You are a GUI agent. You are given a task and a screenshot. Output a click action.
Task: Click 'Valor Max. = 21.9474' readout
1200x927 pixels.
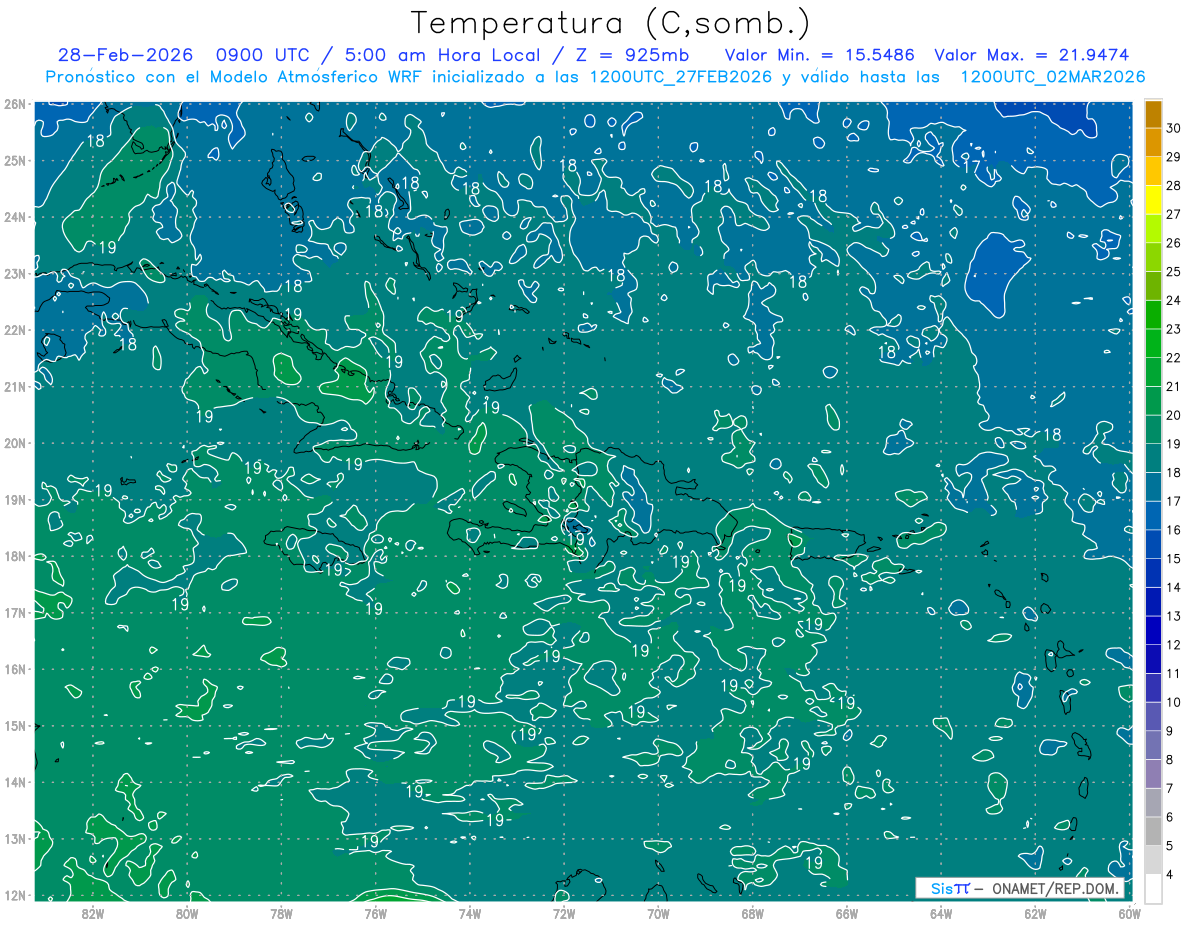pyautogui.click(x=1033, y=55)
